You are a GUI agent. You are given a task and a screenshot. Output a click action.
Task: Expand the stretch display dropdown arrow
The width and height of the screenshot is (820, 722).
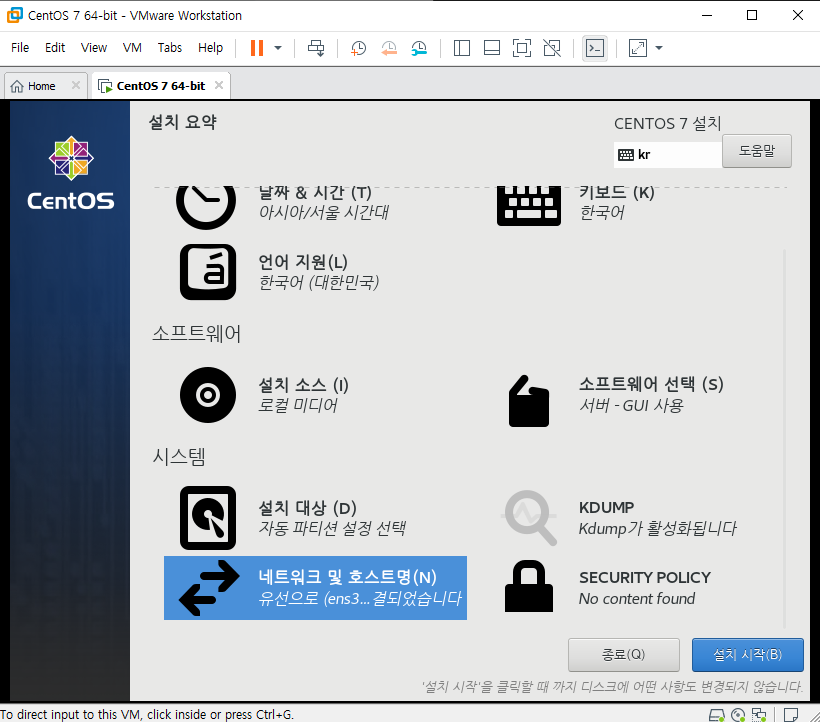pyautogui.click(x=659, y=48)
